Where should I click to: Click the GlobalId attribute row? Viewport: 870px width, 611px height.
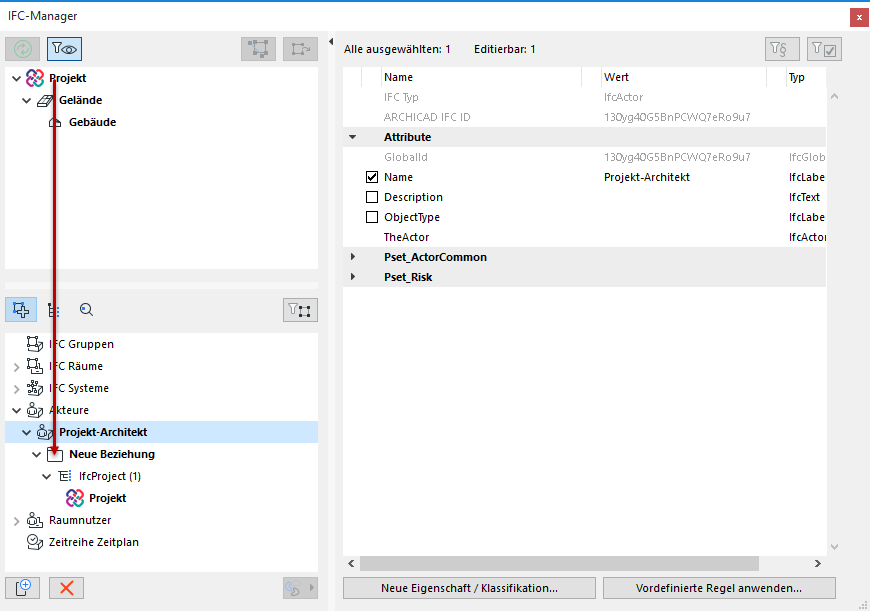pyautogui.click(x=584, y=157)
